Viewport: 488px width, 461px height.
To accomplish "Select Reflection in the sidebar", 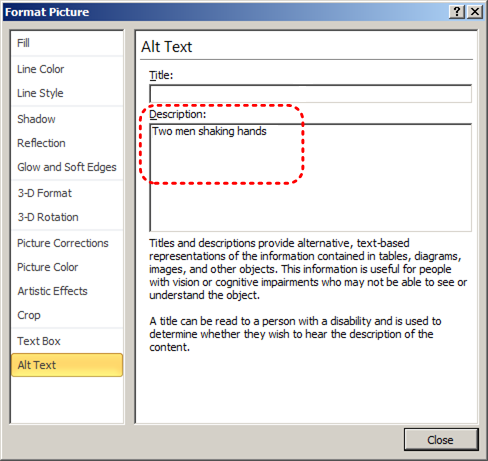I will (67, 143).
